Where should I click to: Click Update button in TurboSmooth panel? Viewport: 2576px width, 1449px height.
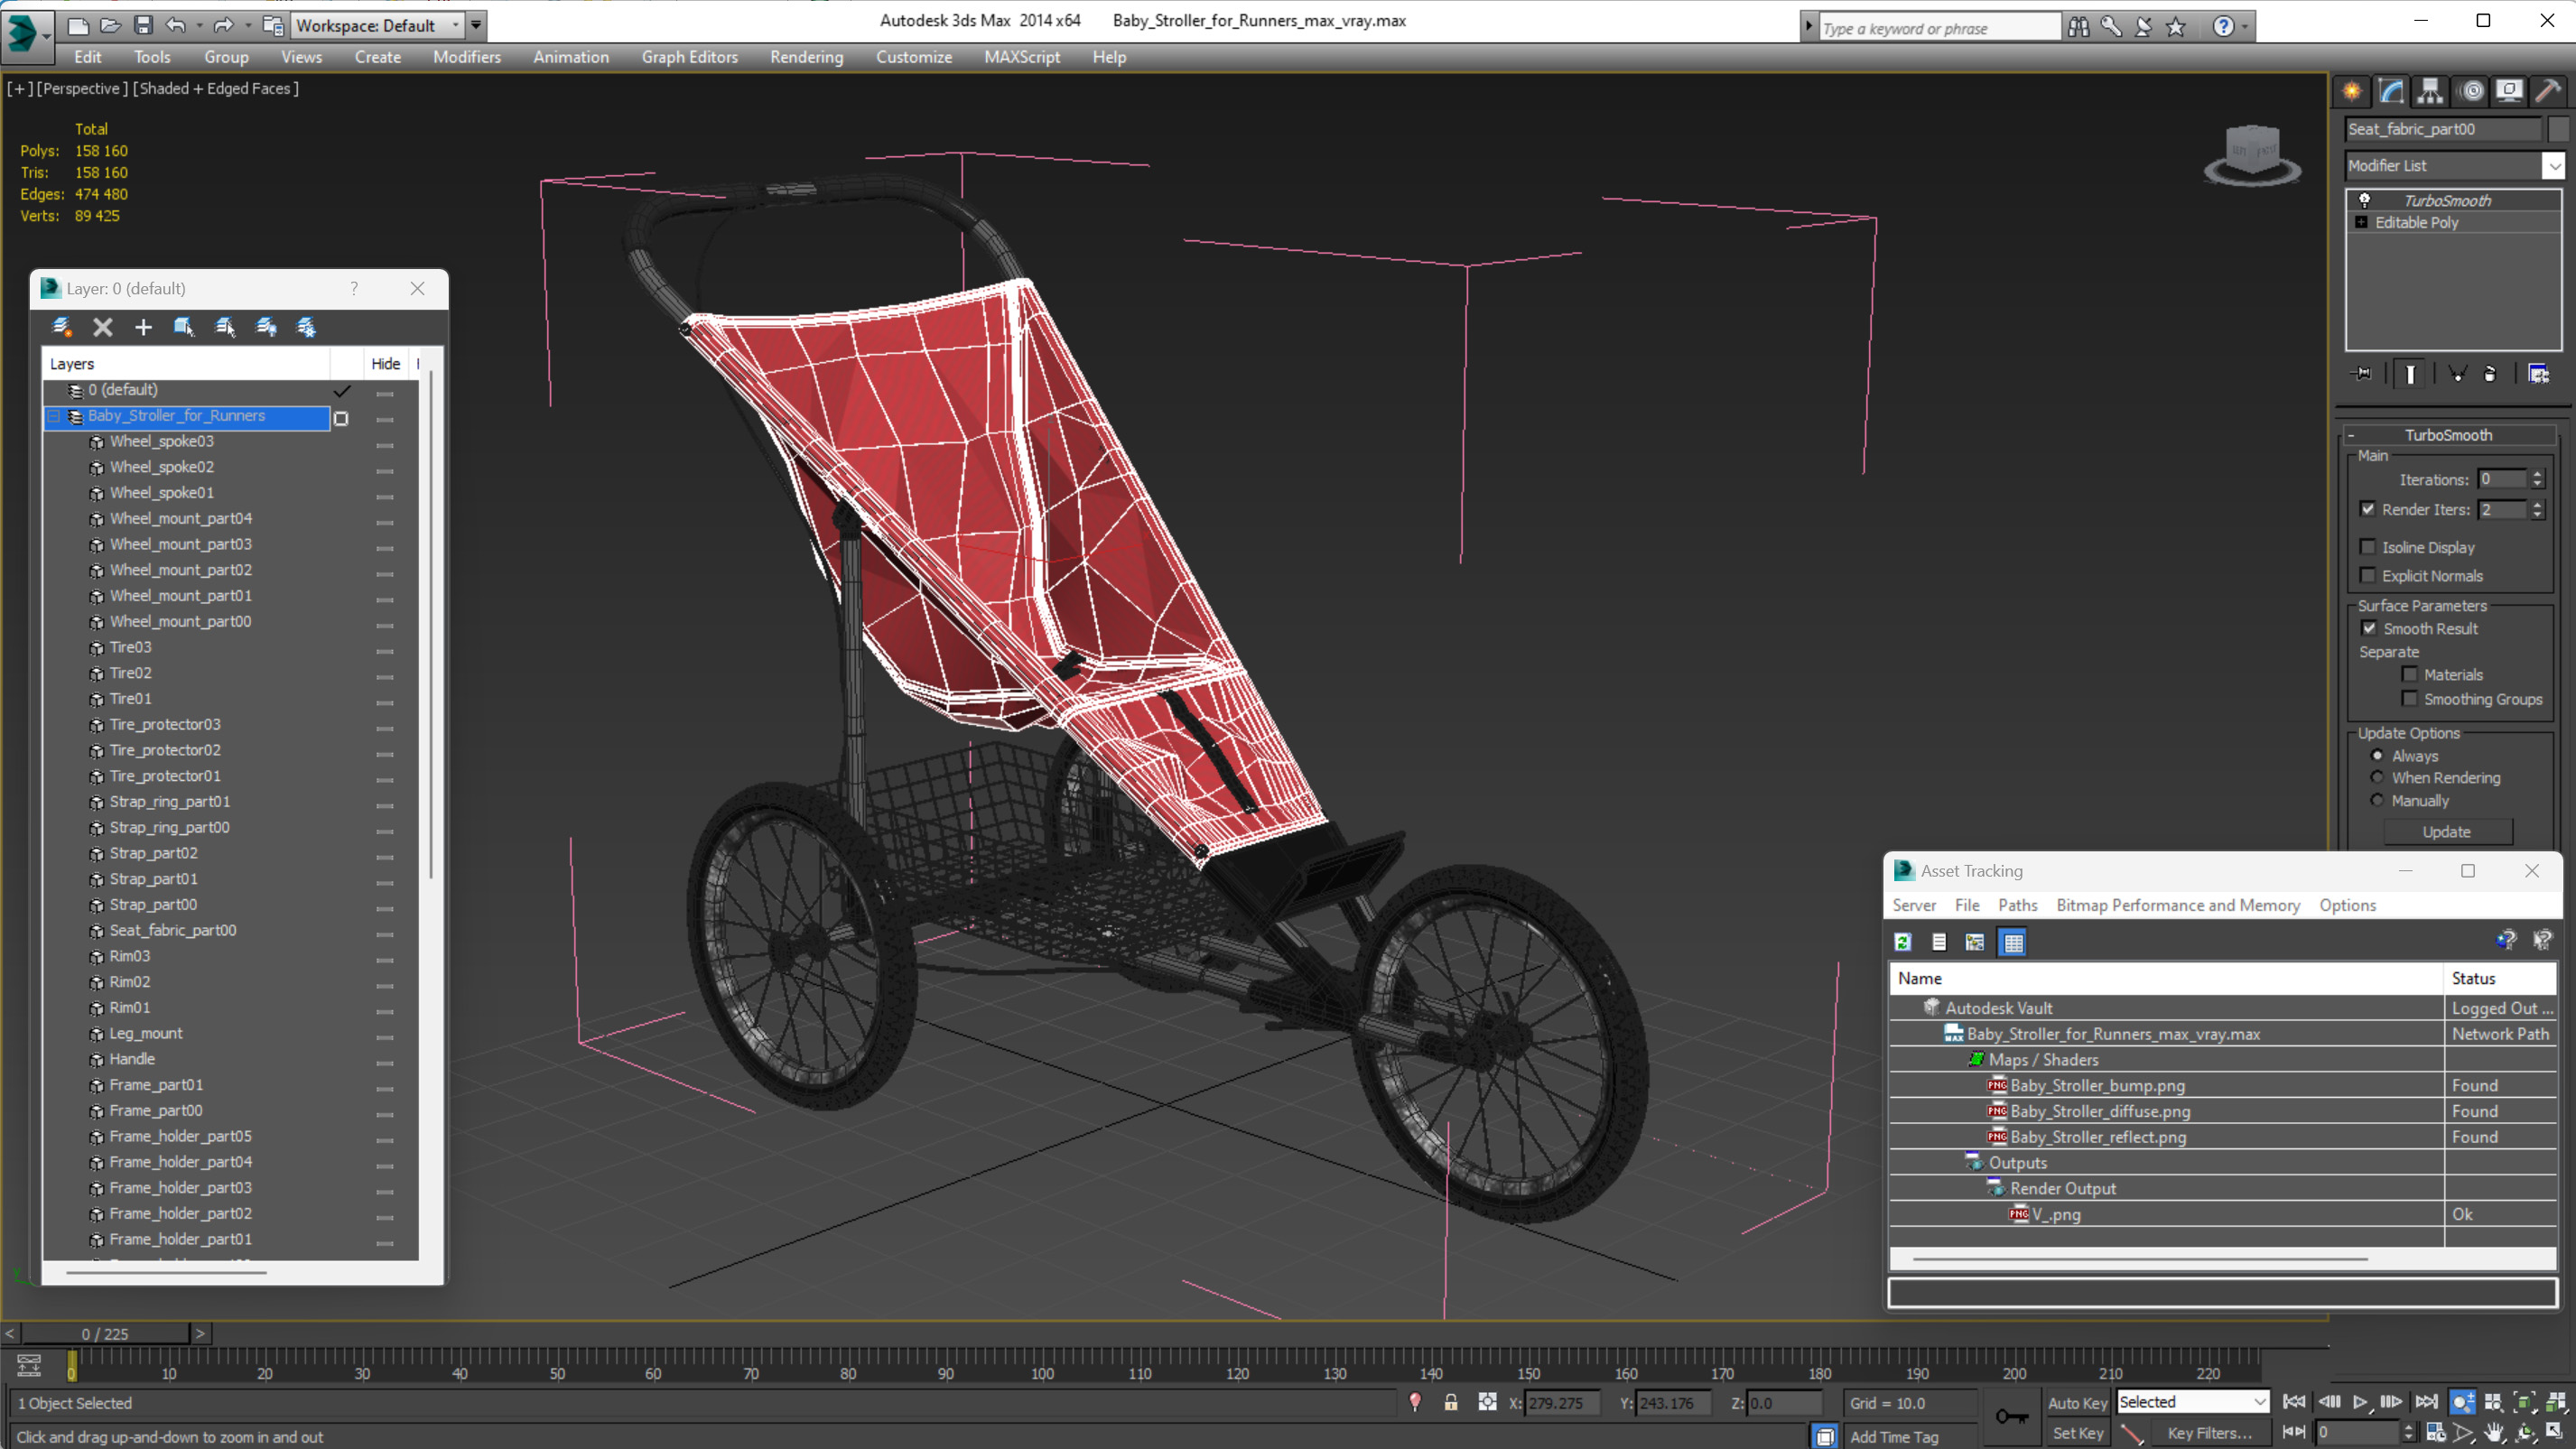2449,830
